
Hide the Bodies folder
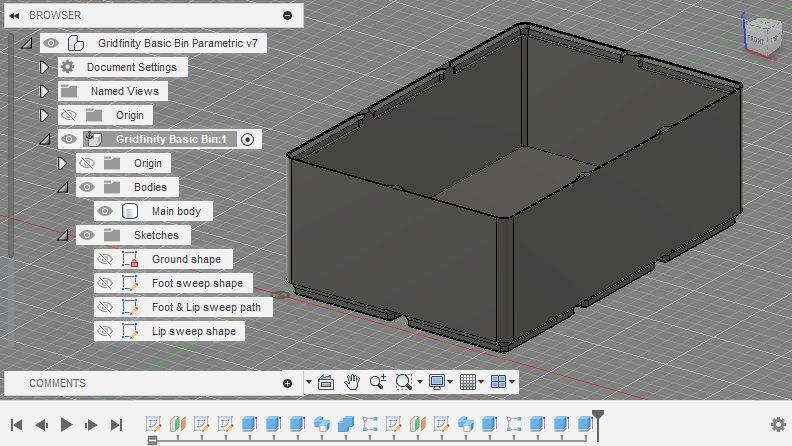pyautogui.click(x=87, y=187)
